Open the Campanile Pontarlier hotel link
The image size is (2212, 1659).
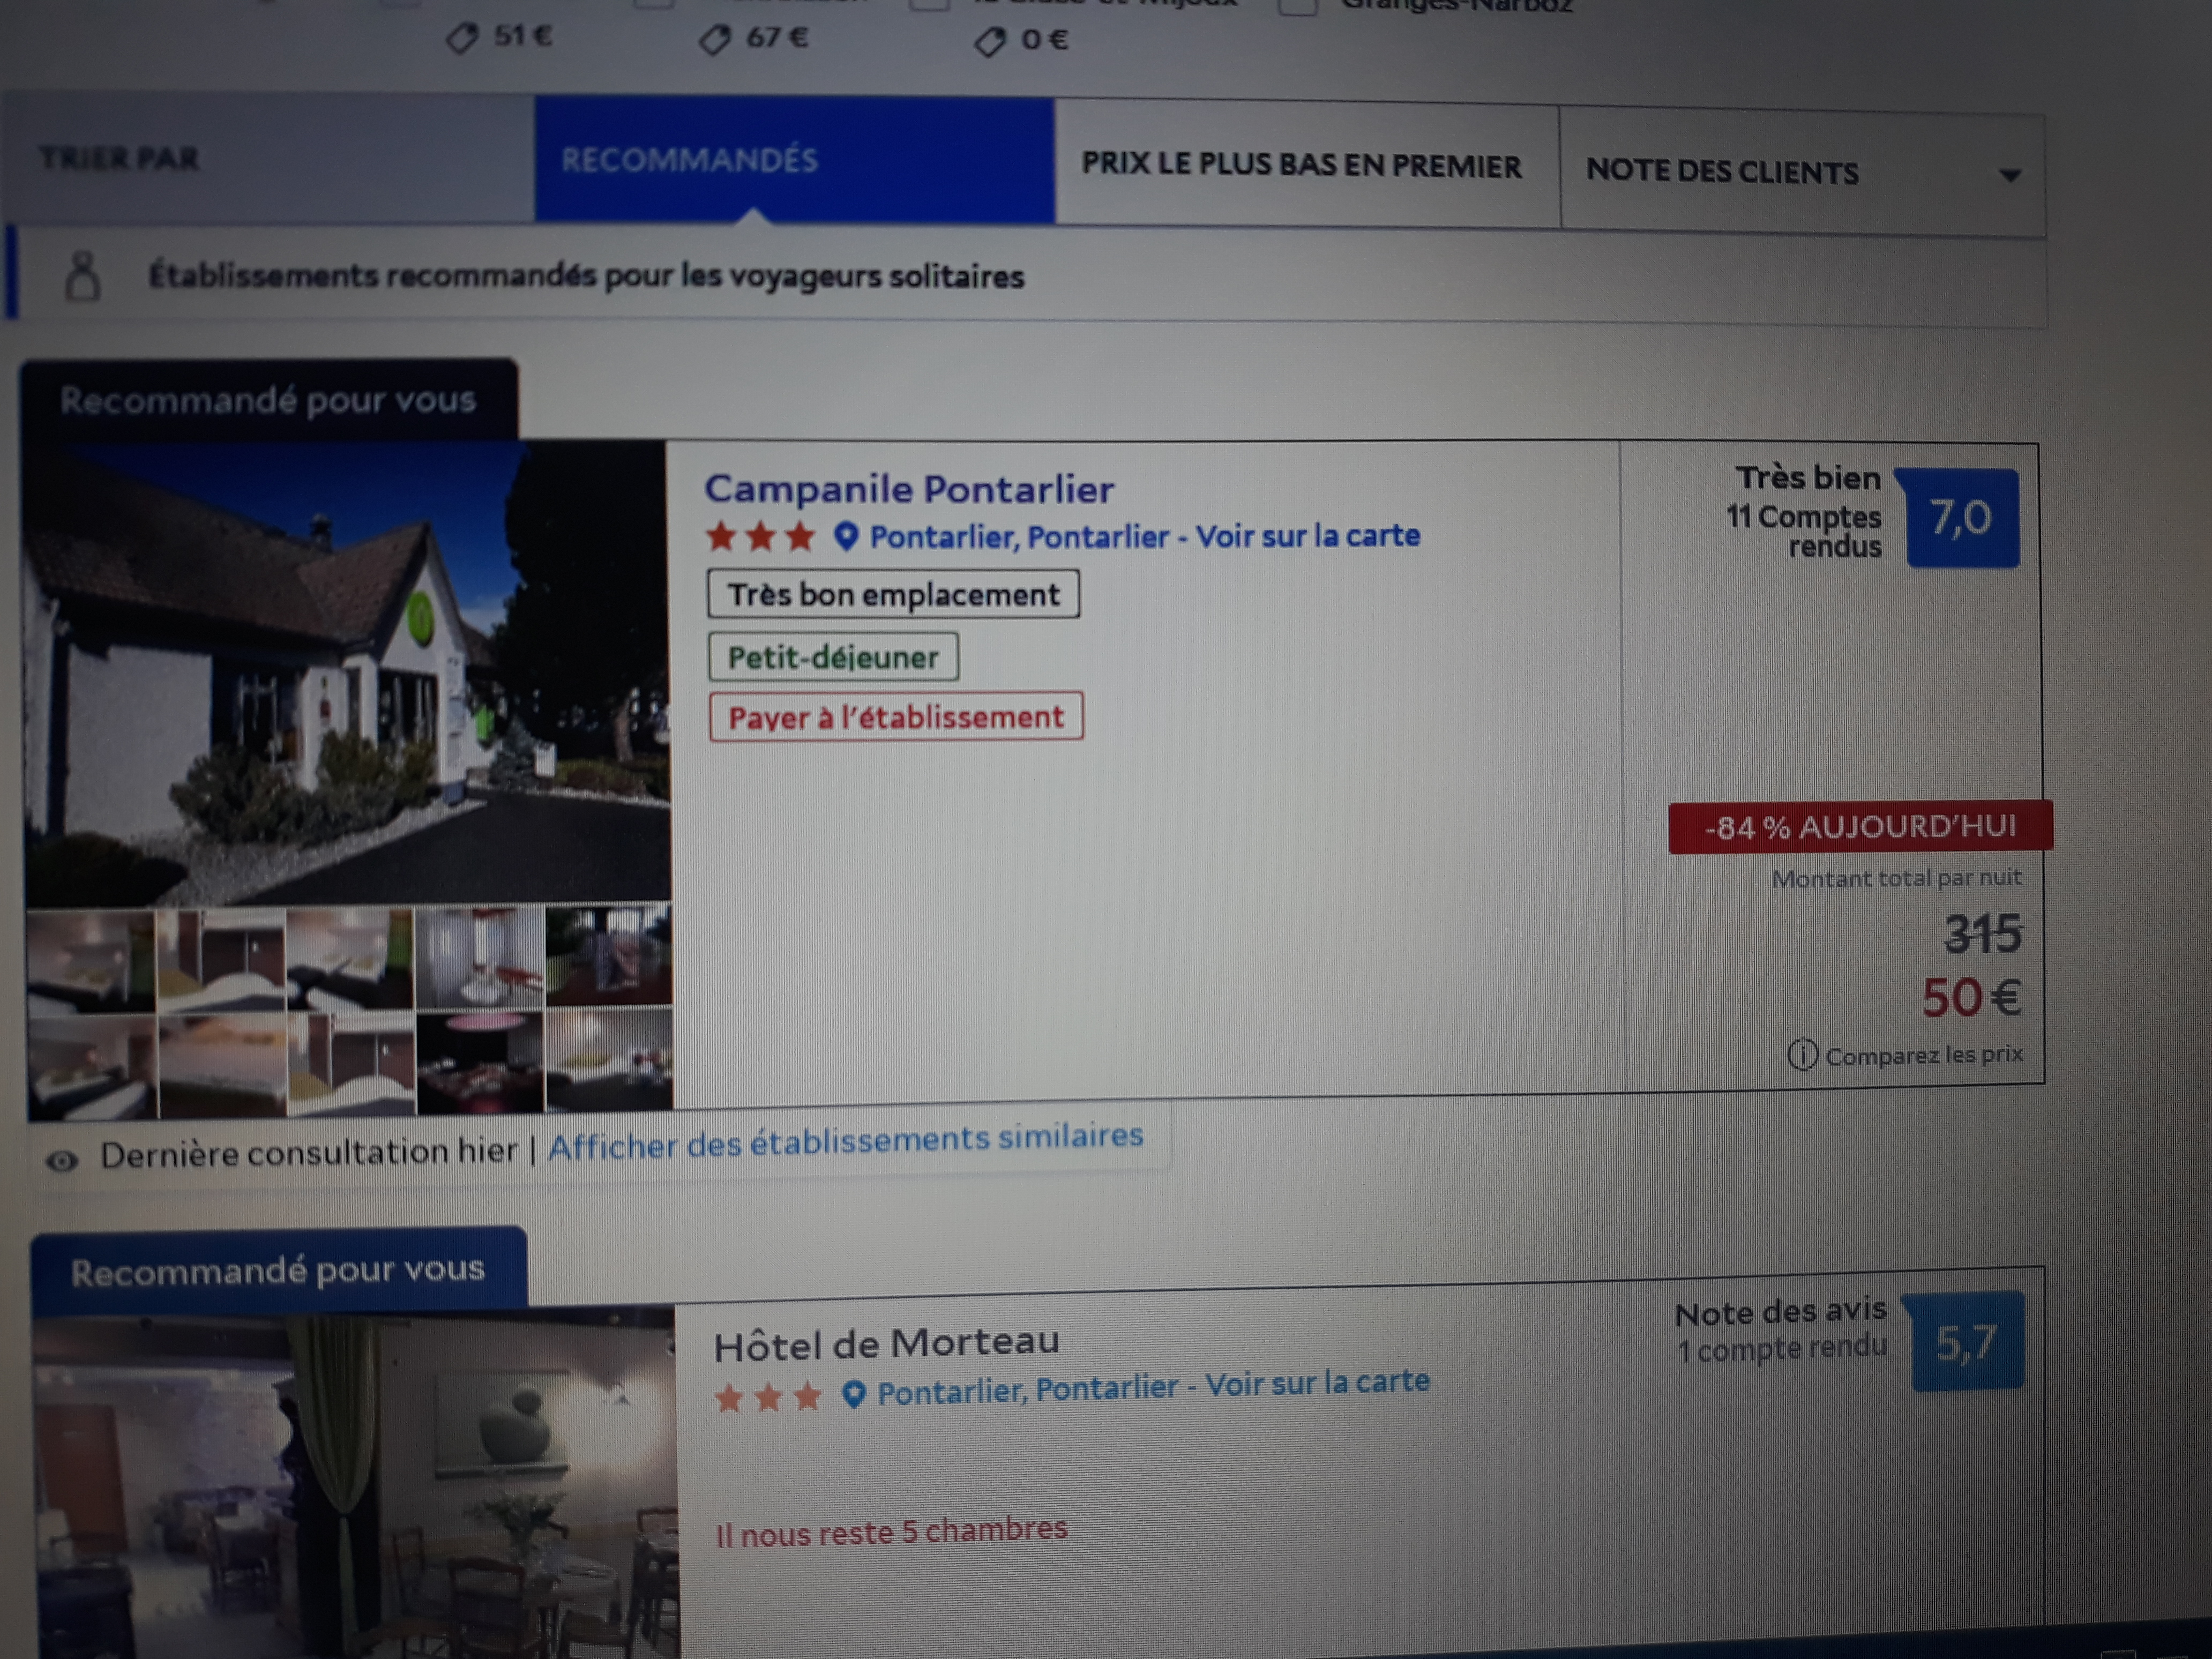tap(908, 490)
